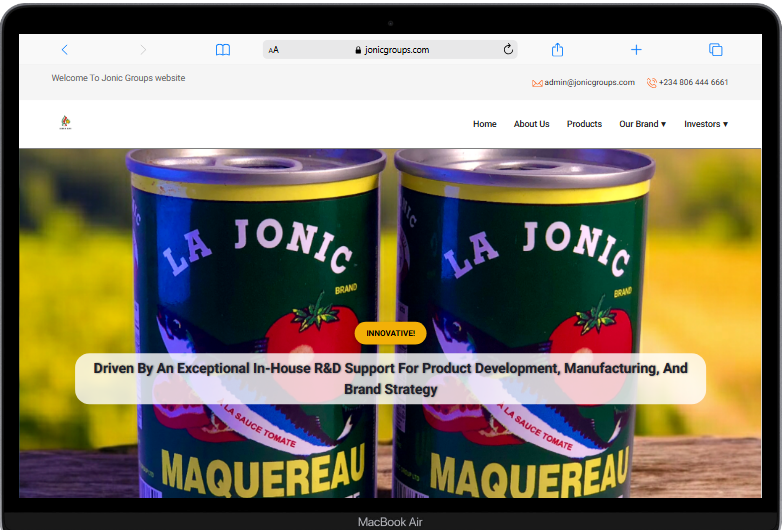Click the Jonic Groups logo
This screenshot has height=530, width=783.
(65, 122)
